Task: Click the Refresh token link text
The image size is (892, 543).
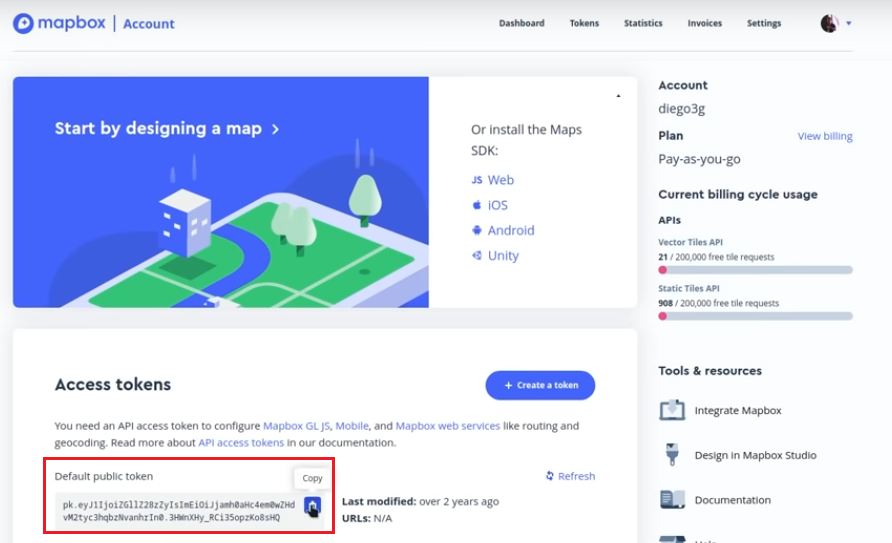Action: [x=576, y=476]
